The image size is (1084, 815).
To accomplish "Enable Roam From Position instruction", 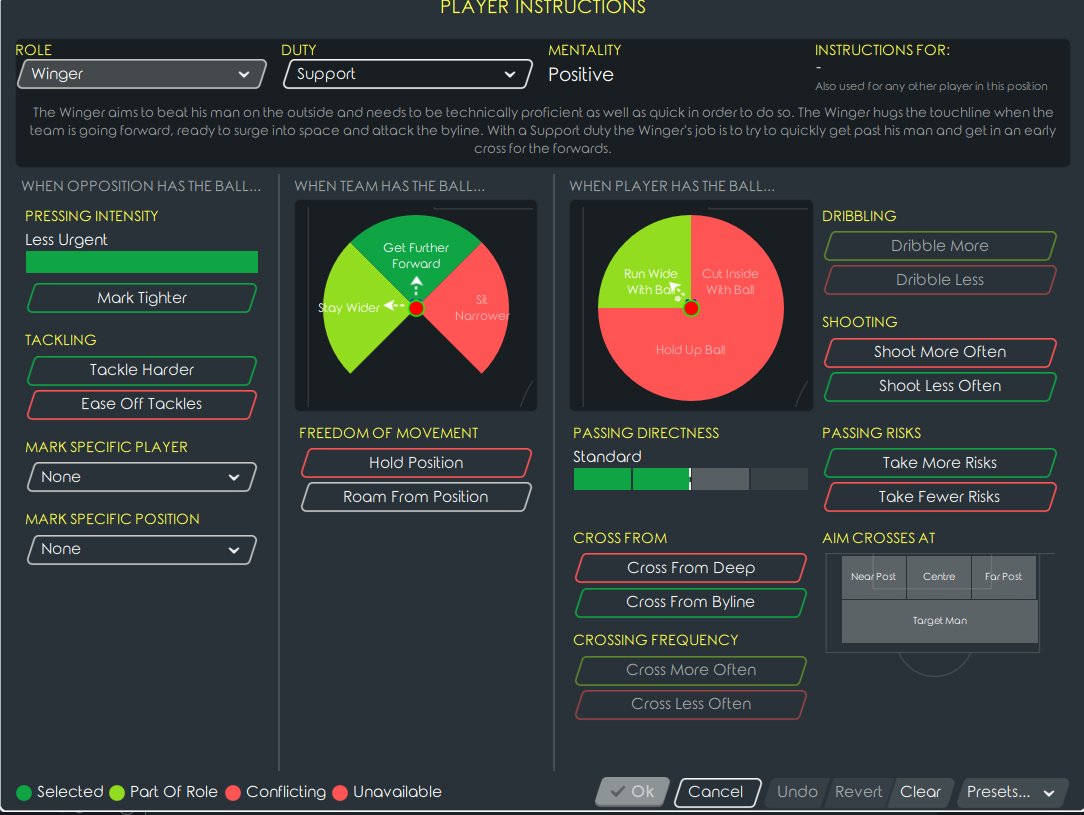I will (416, 497).
